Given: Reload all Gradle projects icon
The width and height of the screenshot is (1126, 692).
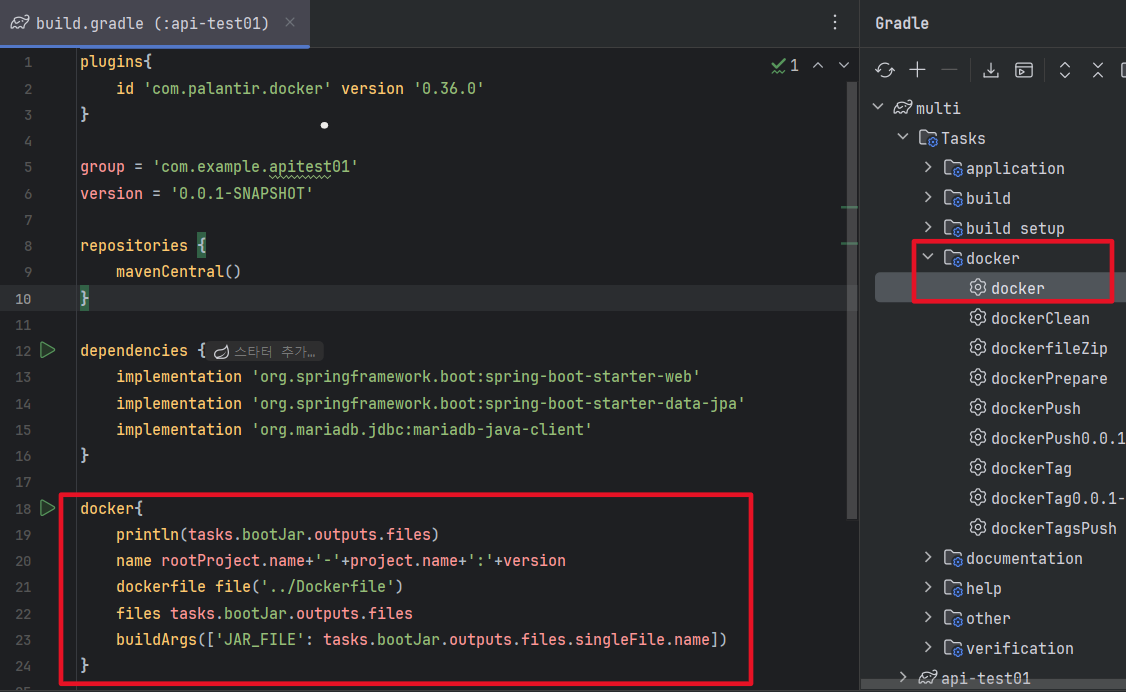Looking at the screenshot, I should coord(885,70).
